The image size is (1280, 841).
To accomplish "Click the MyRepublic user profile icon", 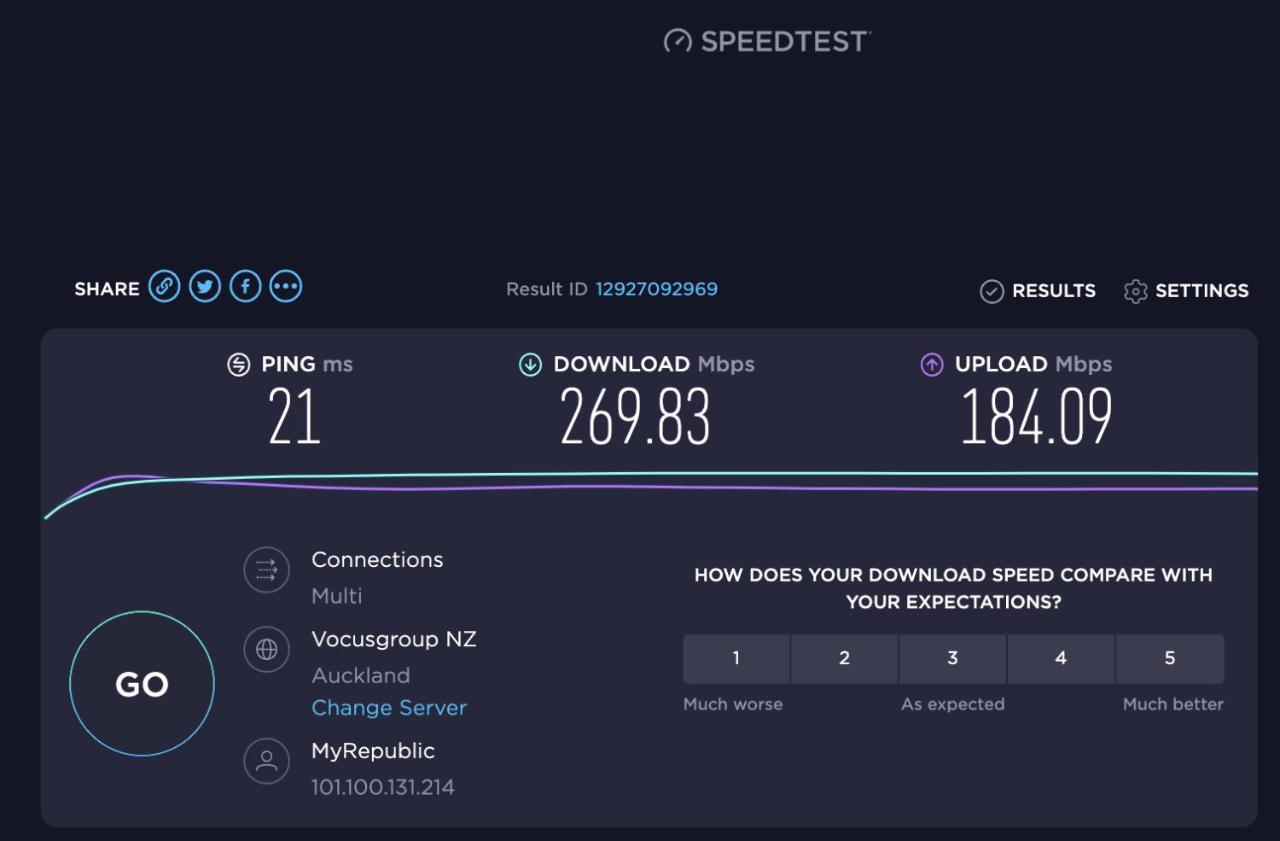I will pyautogui.click(x=266, y=761).
